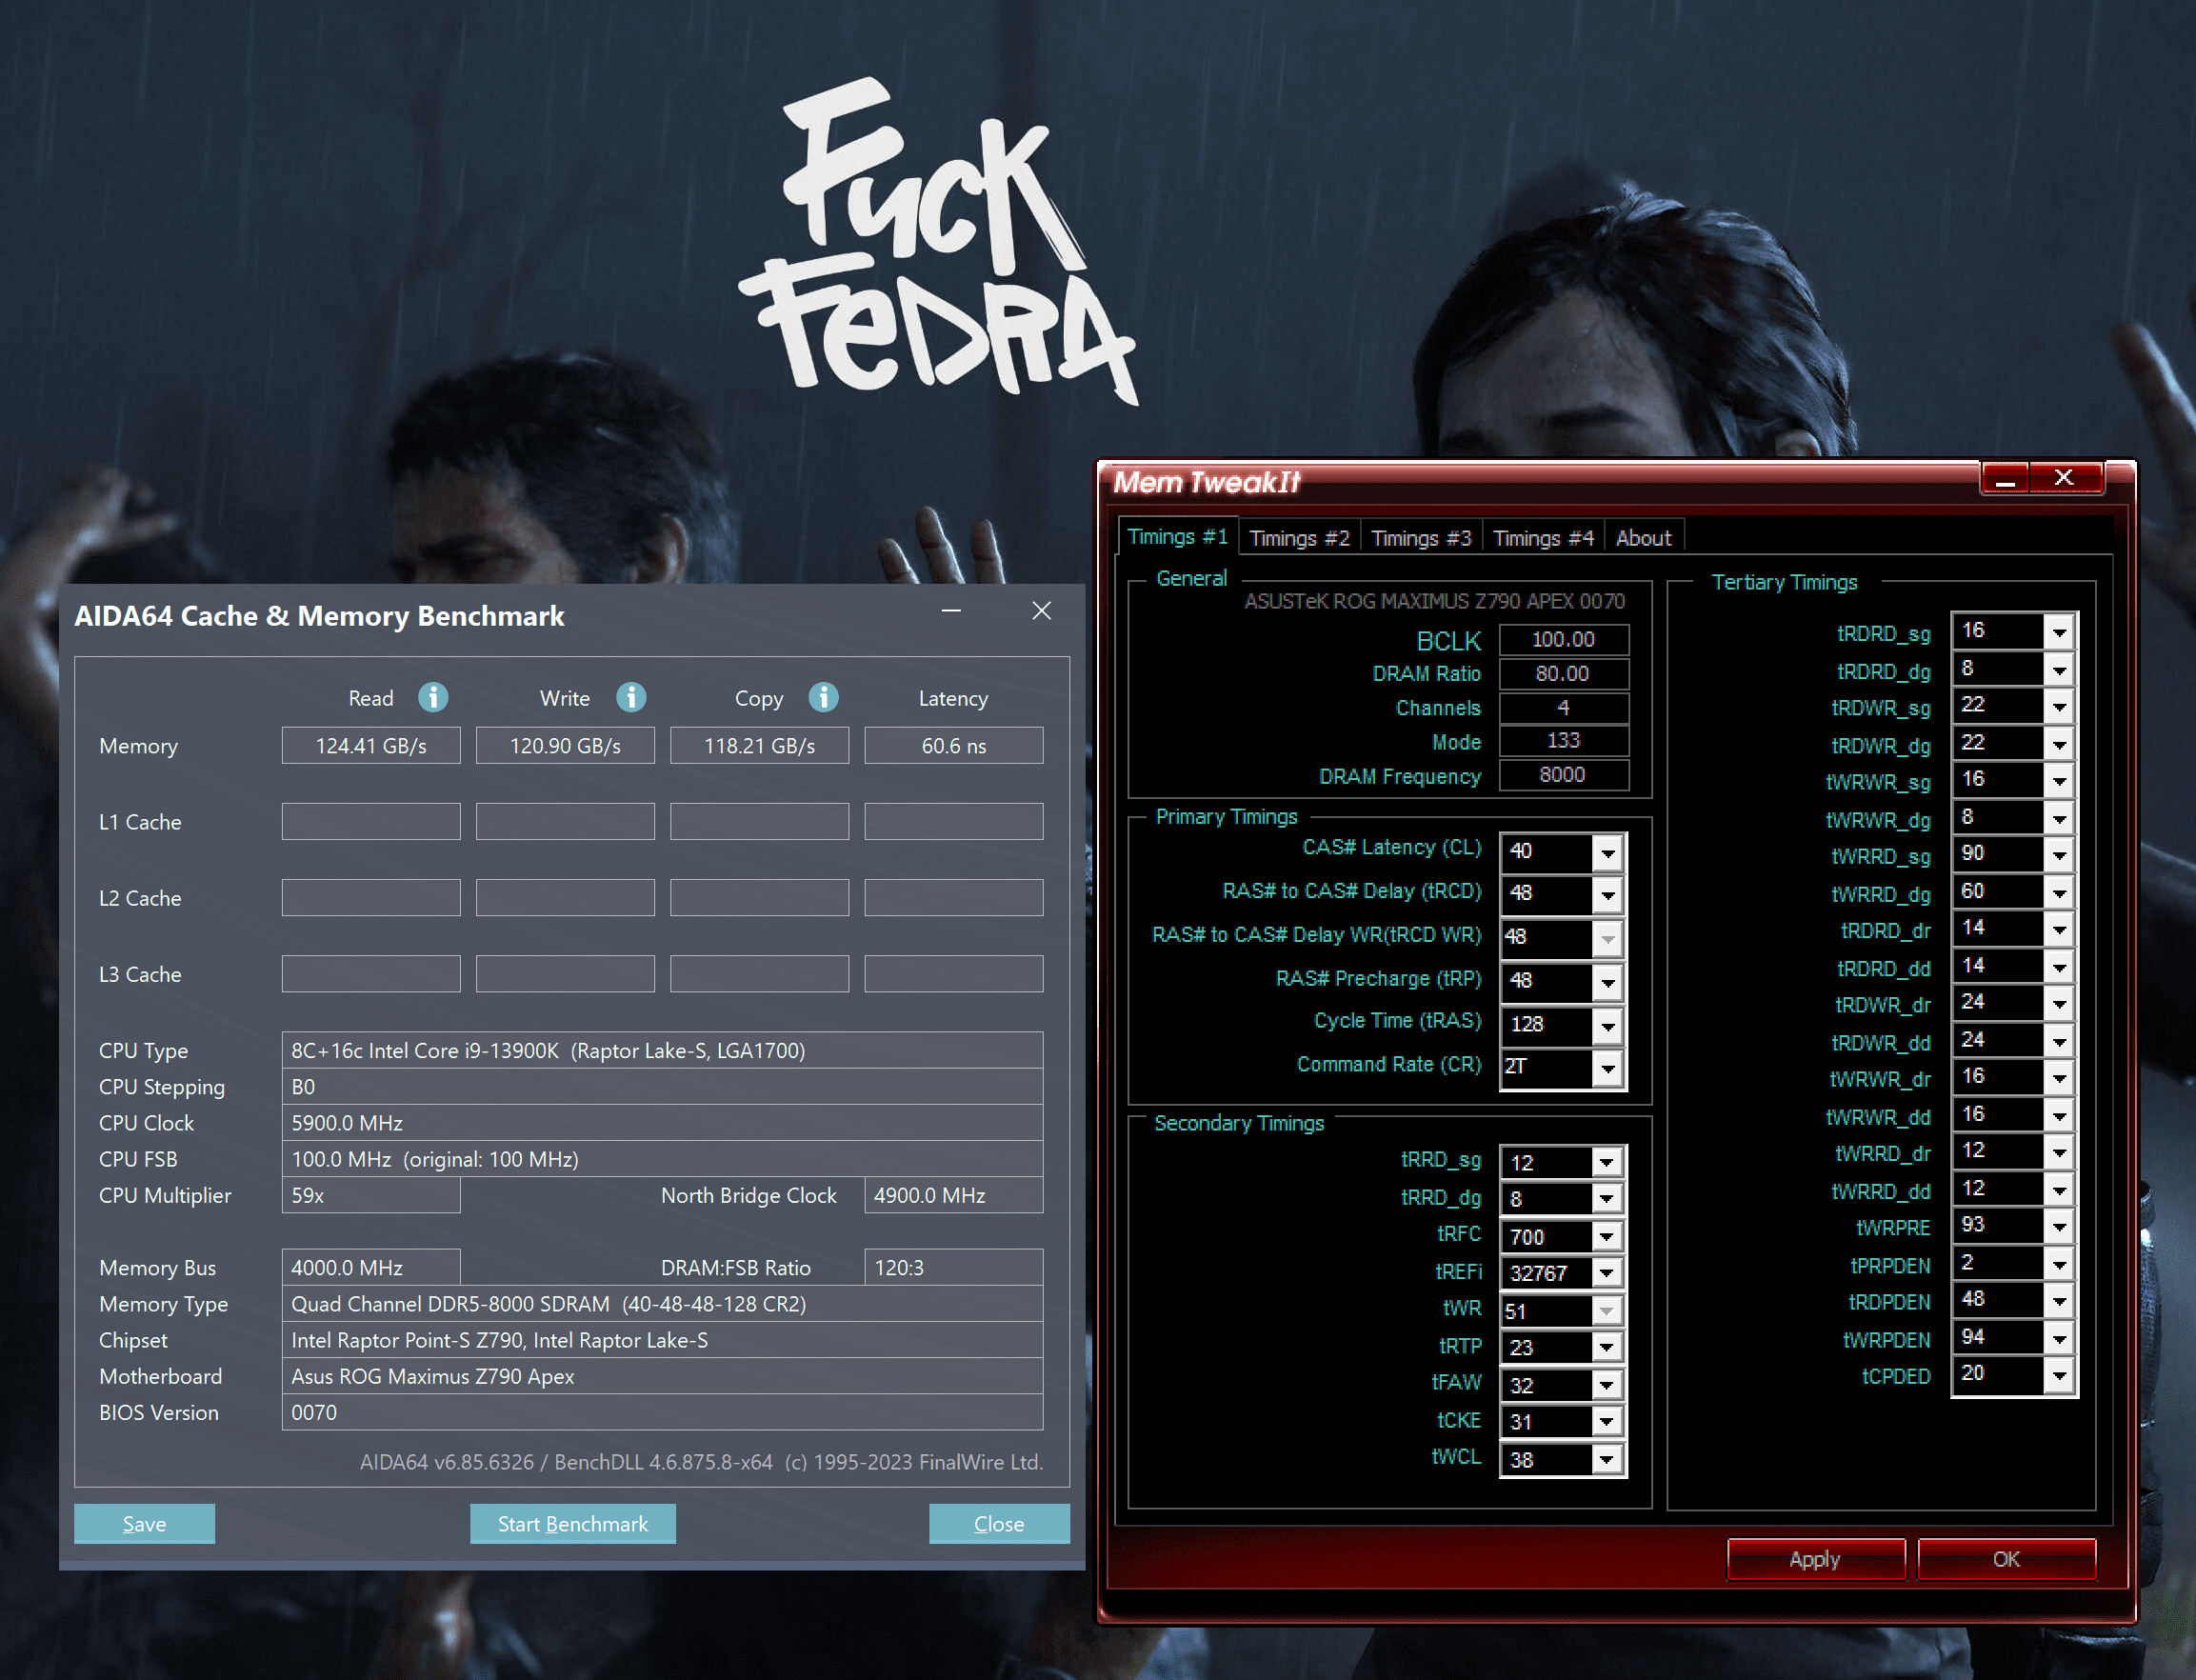Screen dimensions: 2196x1680
Task: Open the tWRRD_dg dropdown
Action: [x=2060, y=892]
